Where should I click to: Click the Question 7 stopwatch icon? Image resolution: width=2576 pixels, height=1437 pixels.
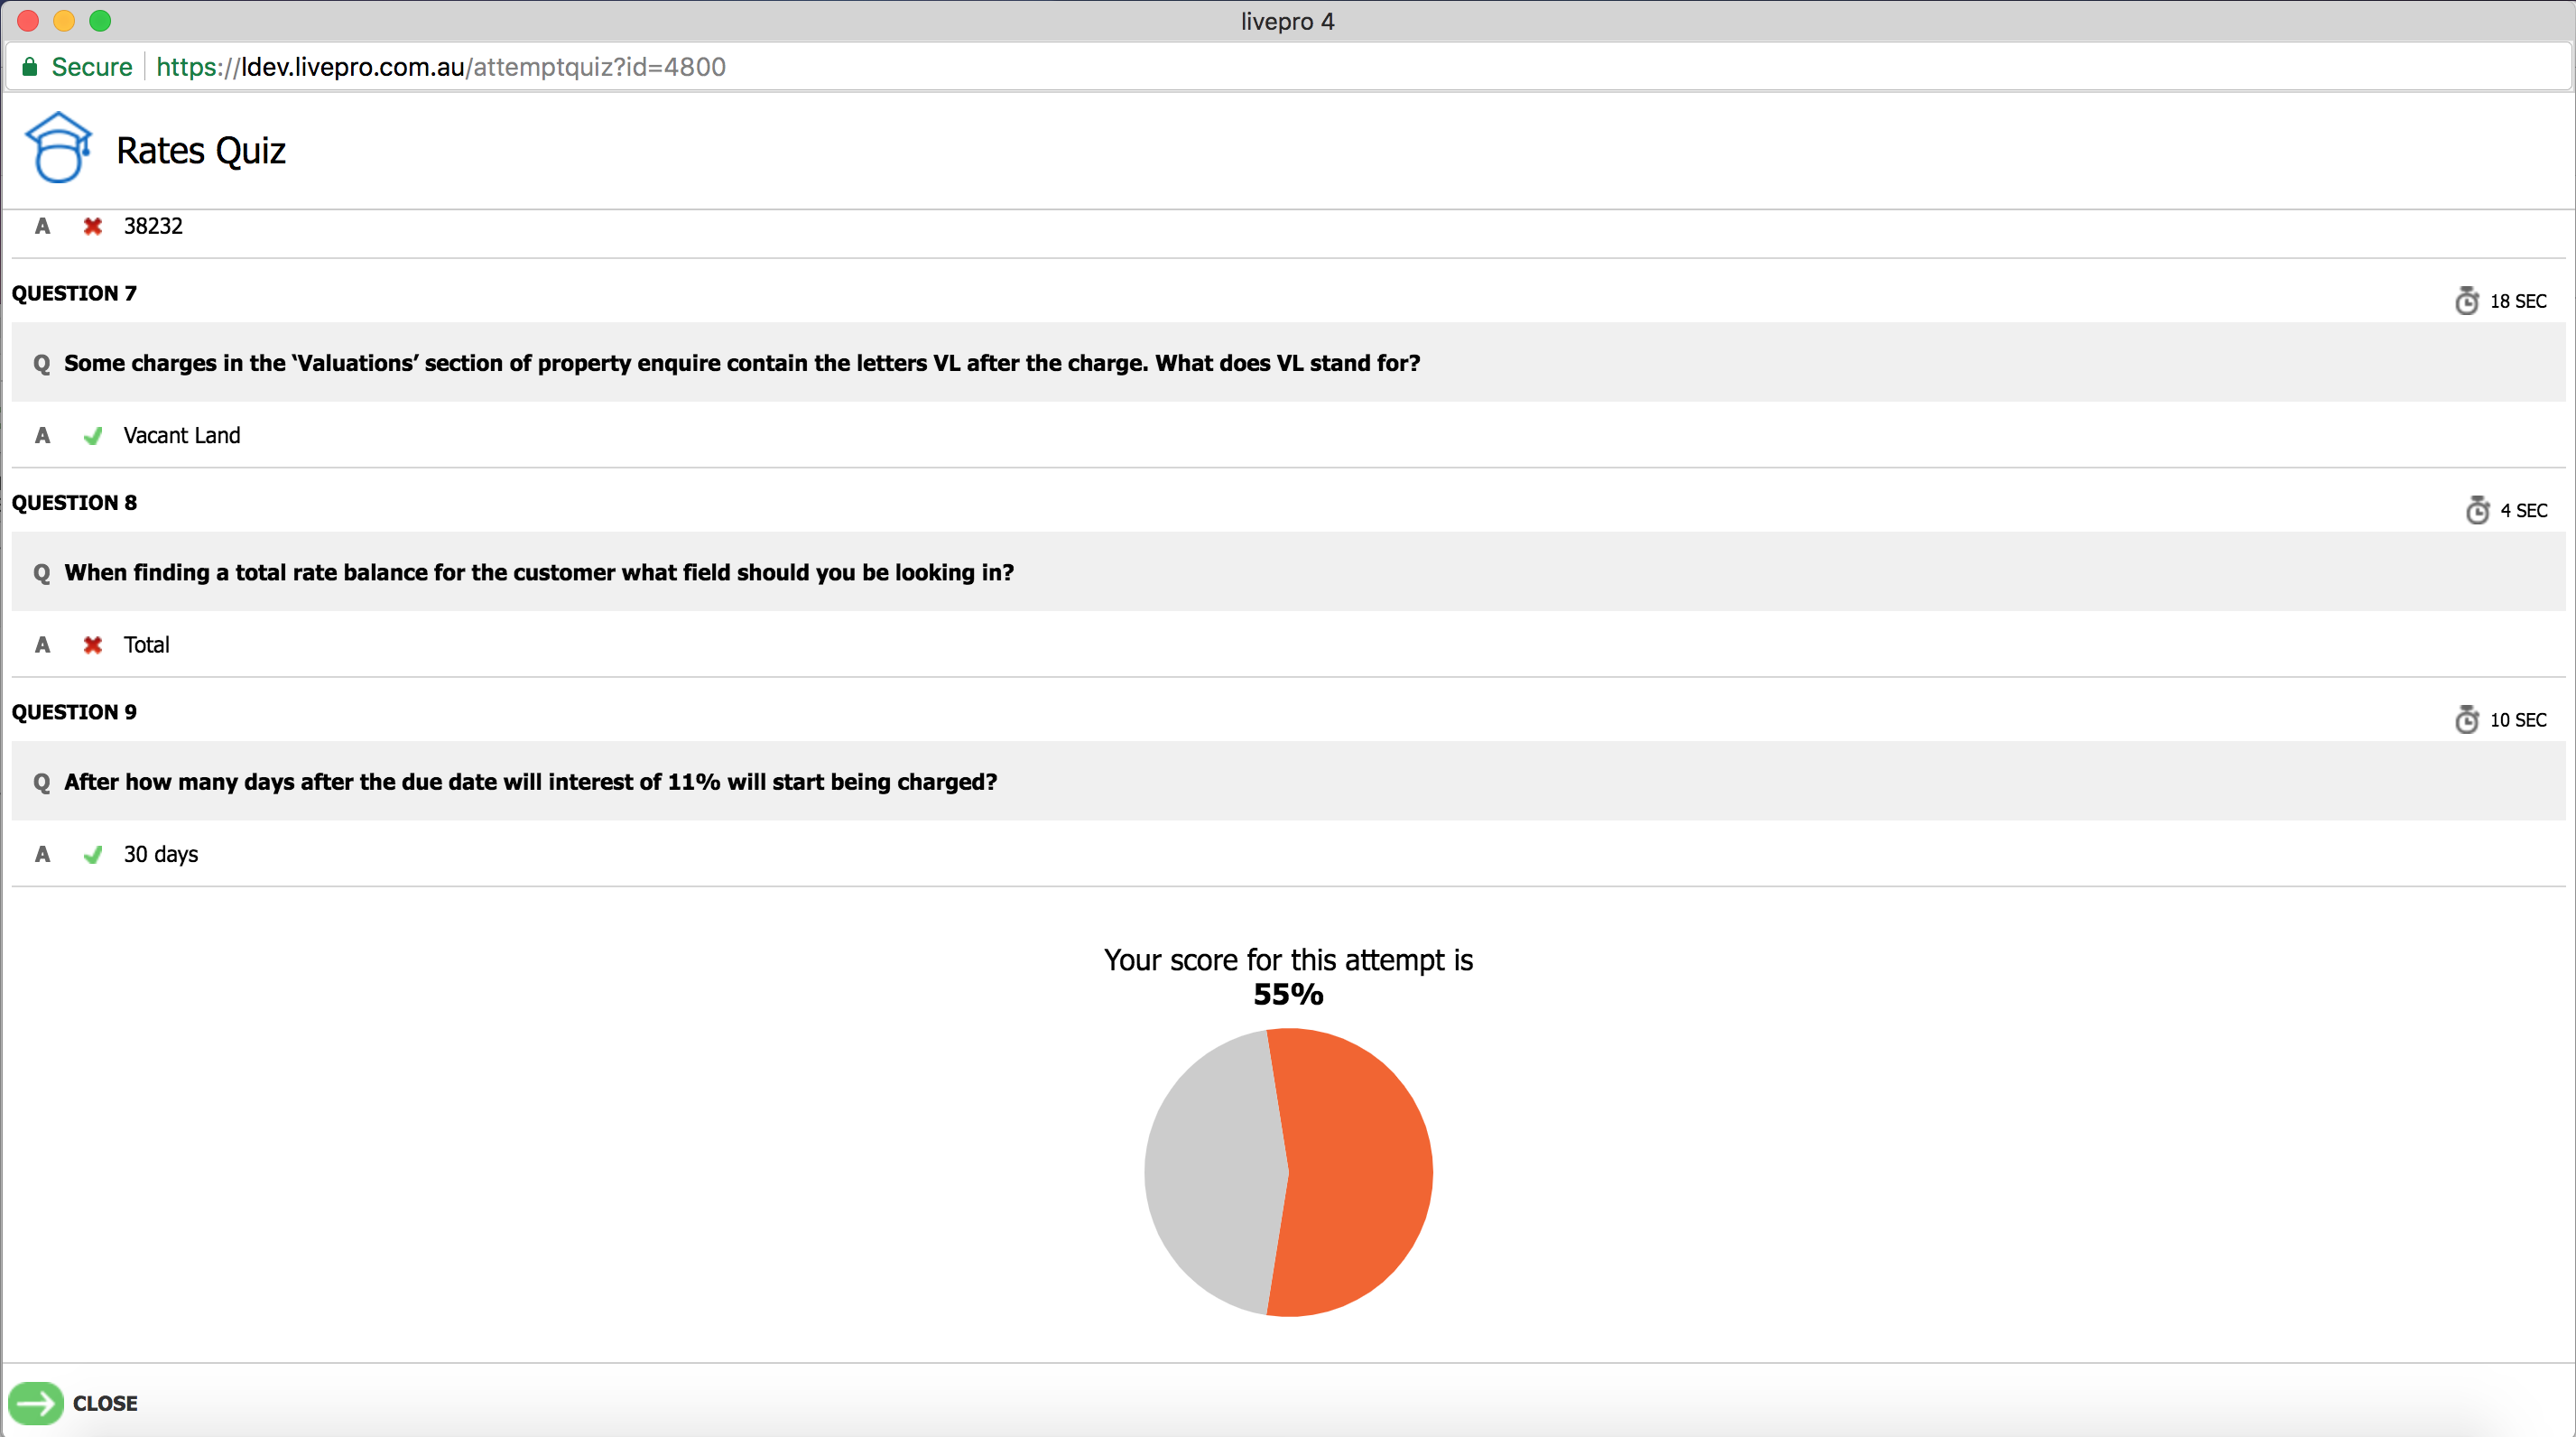[2466, 300]
